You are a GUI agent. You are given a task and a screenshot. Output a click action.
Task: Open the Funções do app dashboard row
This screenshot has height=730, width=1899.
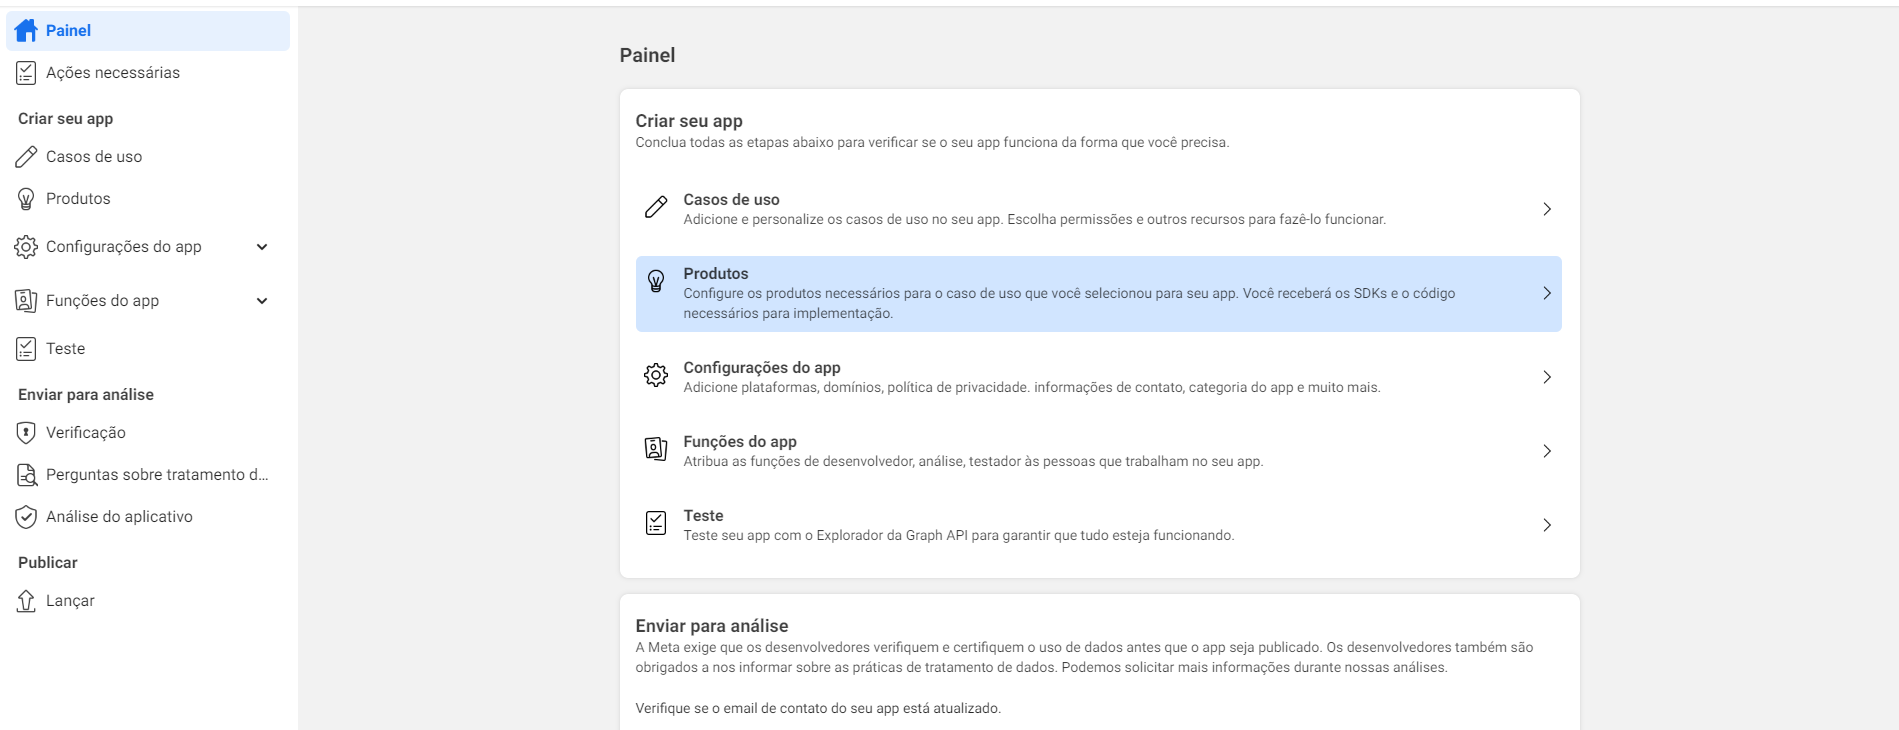coord(1098,450)
